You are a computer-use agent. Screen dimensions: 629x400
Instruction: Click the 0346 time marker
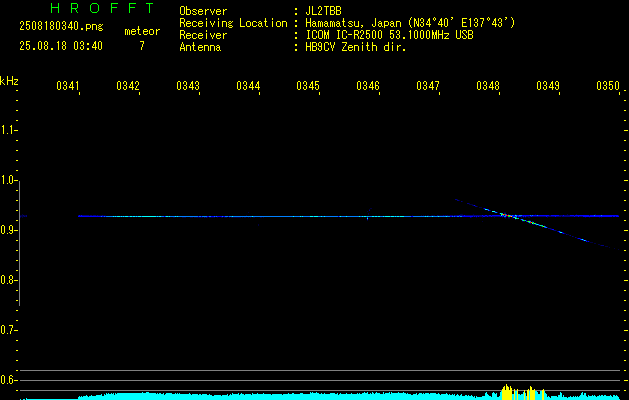click(x=367, y=86)
